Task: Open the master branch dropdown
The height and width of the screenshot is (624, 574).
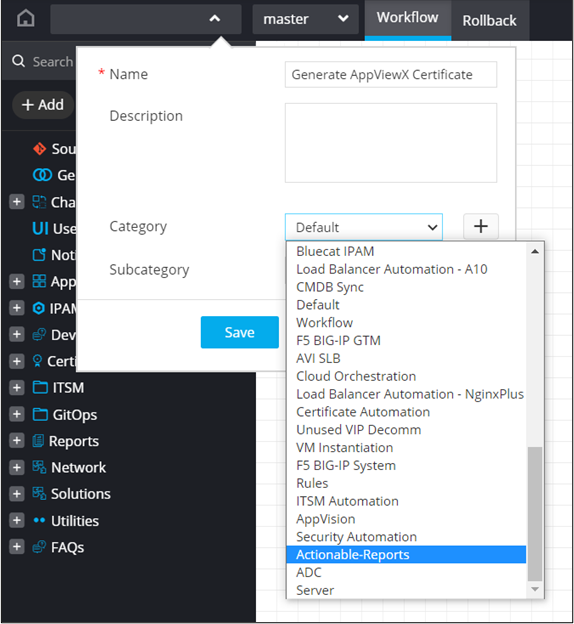Action: (x=305, y=19)
